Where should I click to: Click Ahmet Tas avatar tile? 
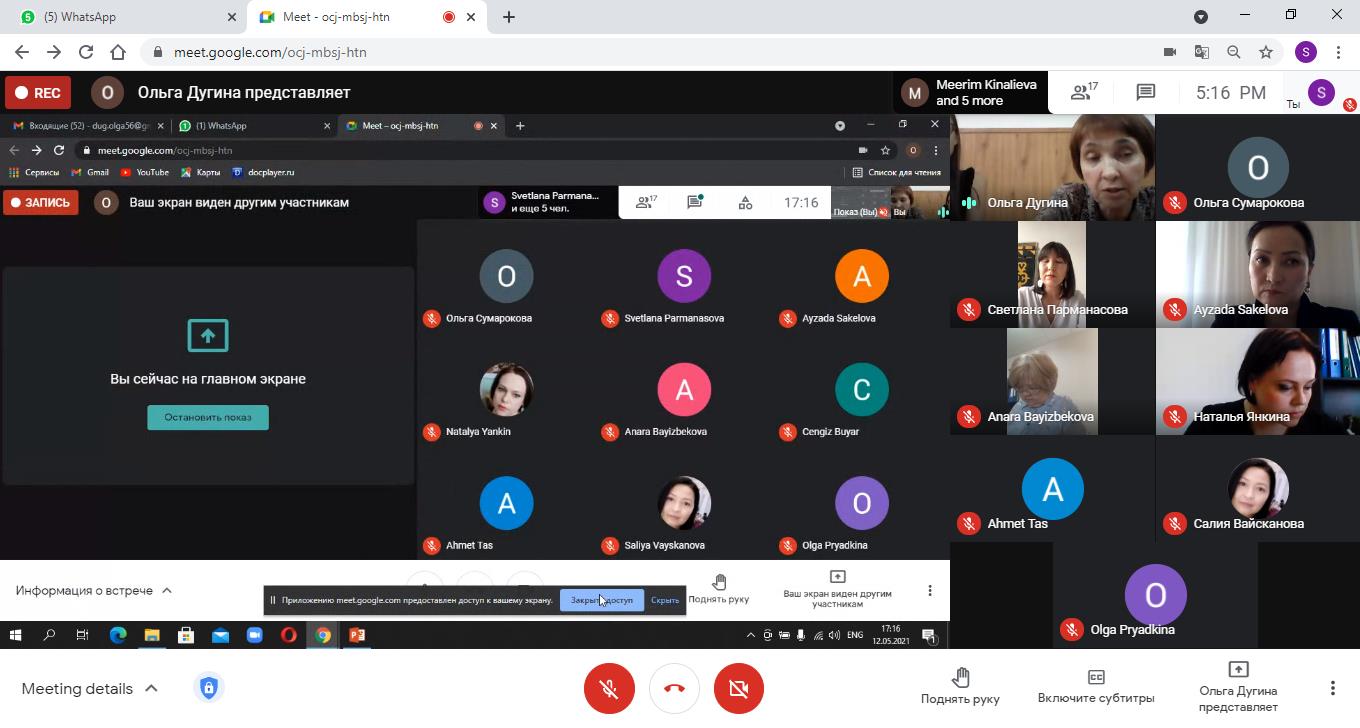pos(1052,488)
